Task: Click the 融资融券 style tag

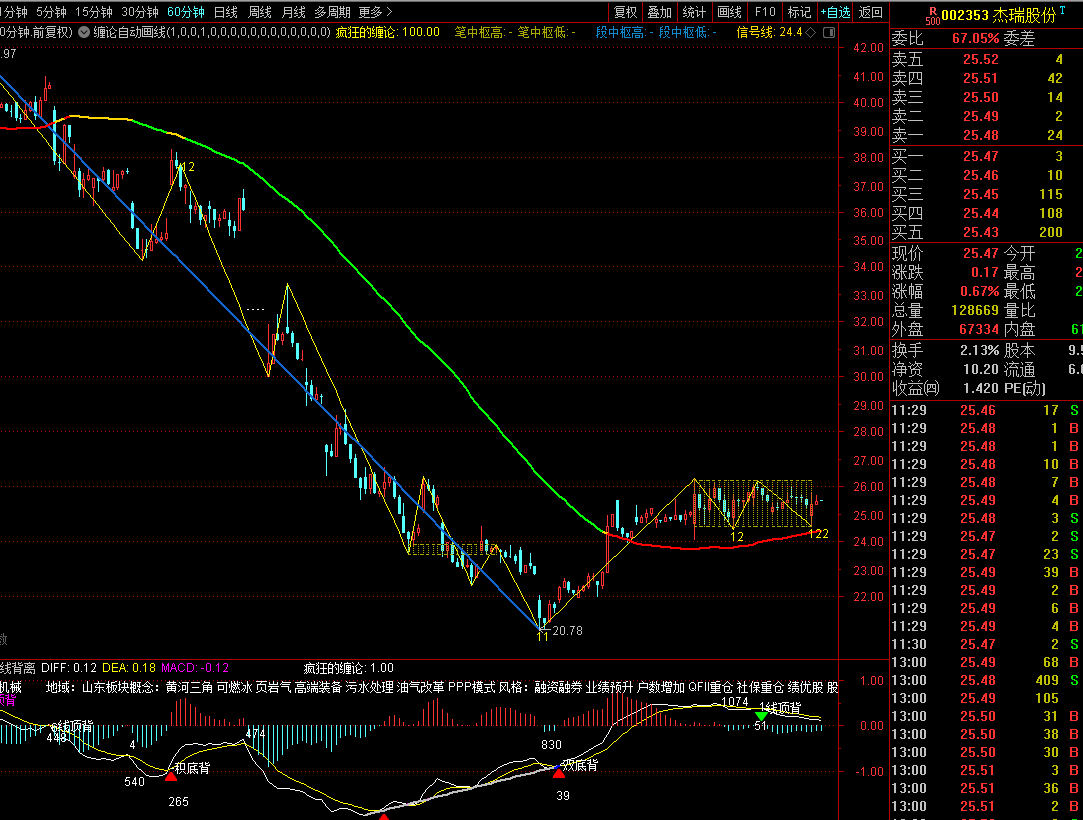Action: tap(558, 687)
